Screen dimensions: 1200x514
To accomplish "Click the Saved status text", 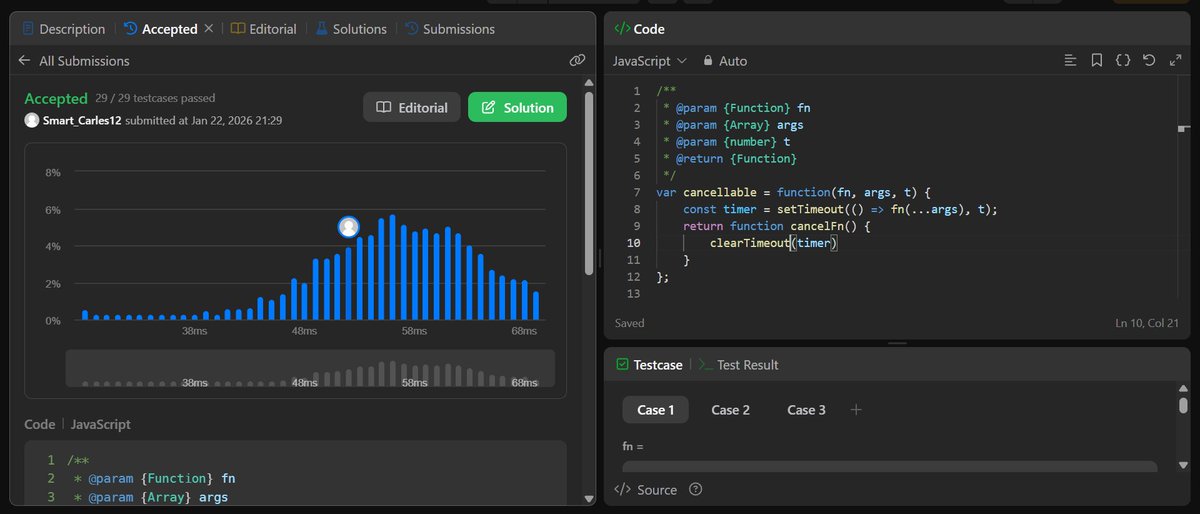I will [x=630, y=323].
